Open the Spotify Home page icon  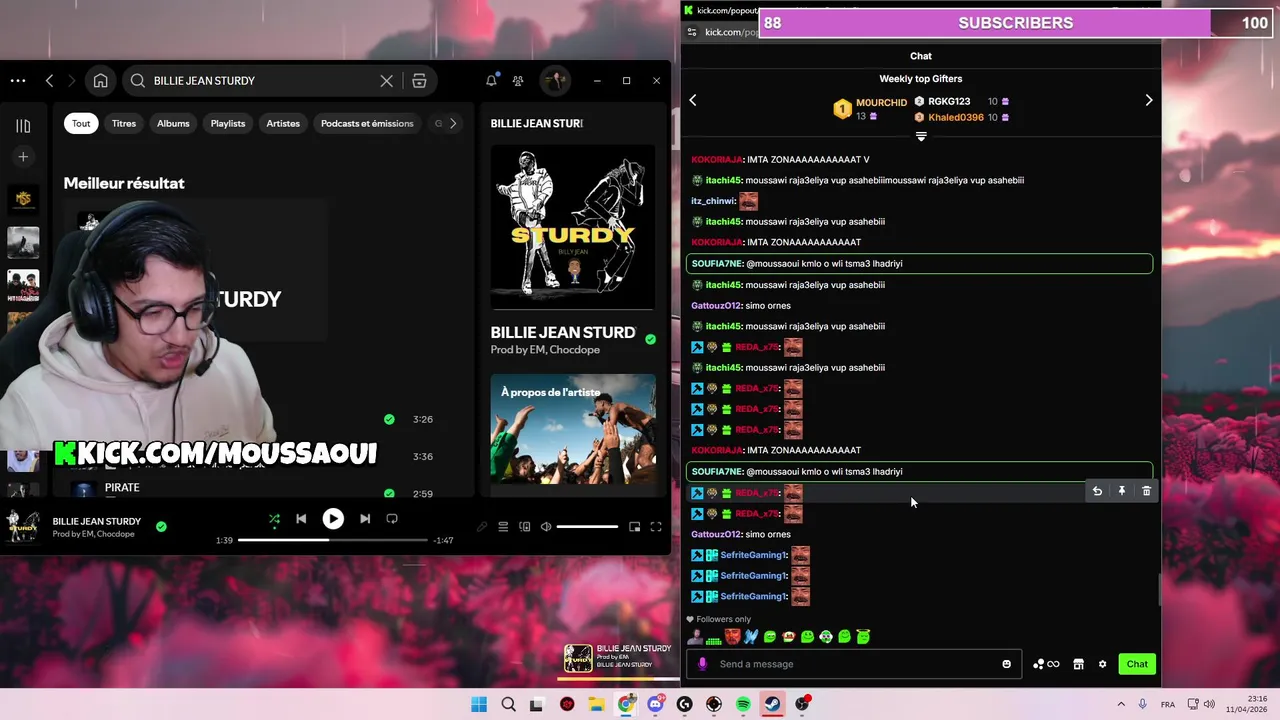click(101, 81)
